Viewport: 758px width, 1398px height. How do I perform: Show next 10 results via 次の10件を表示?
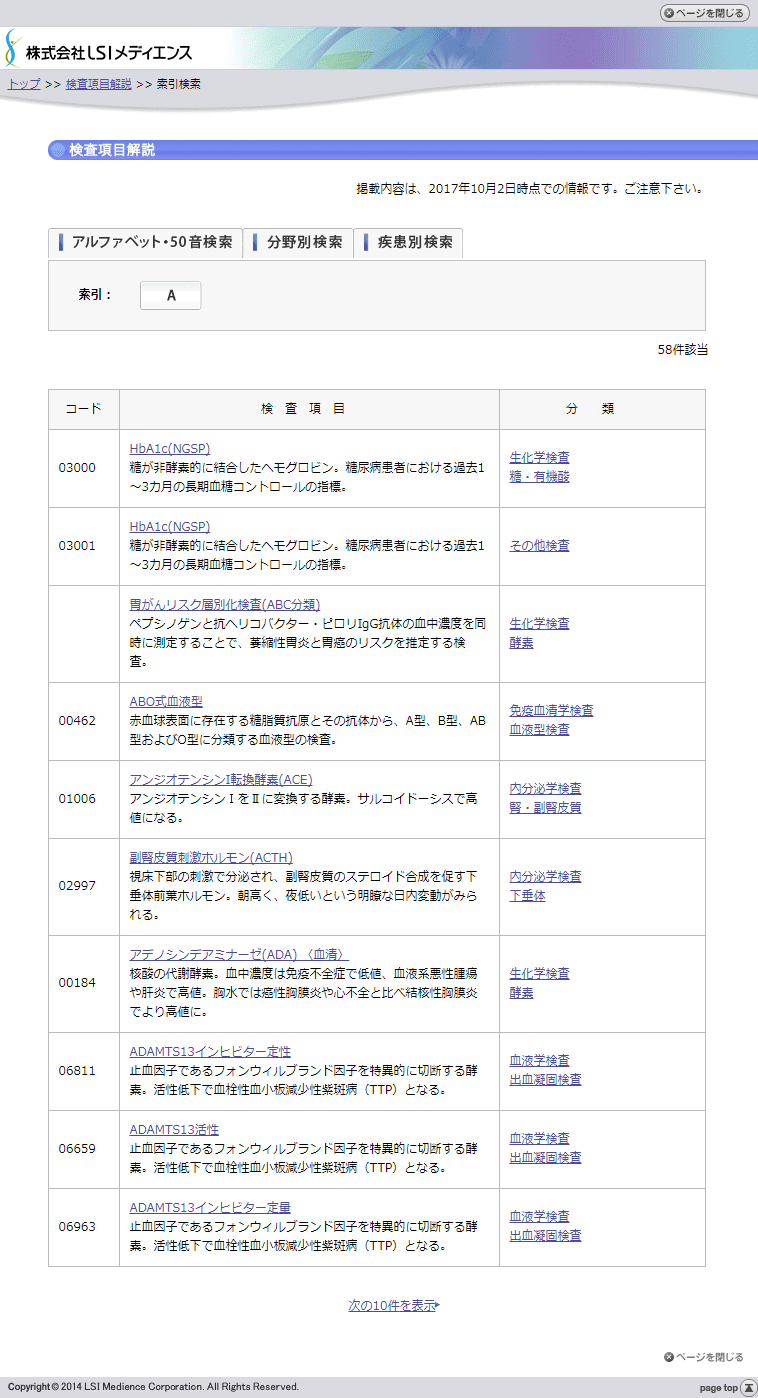[393, 1305]
